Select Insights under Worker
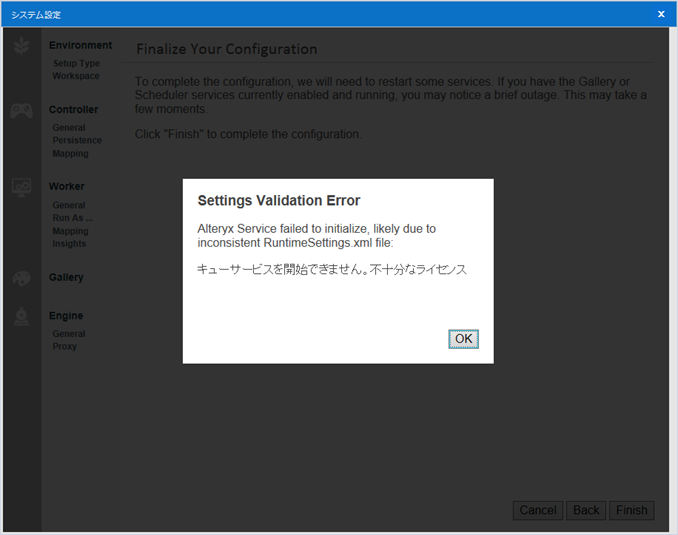This screenshot has height=535, width=678. [x=69, y=243]
